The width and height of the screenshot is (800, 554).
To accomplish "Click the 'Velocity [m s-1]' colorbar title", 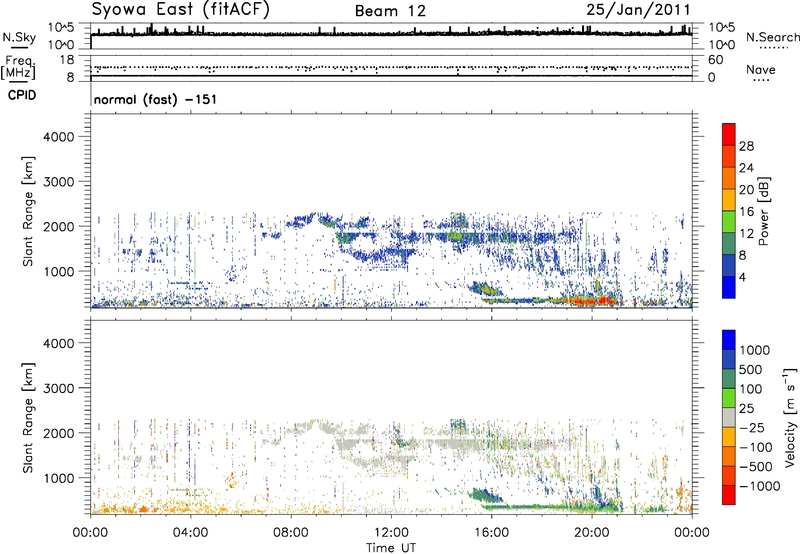I will (790, 417).
